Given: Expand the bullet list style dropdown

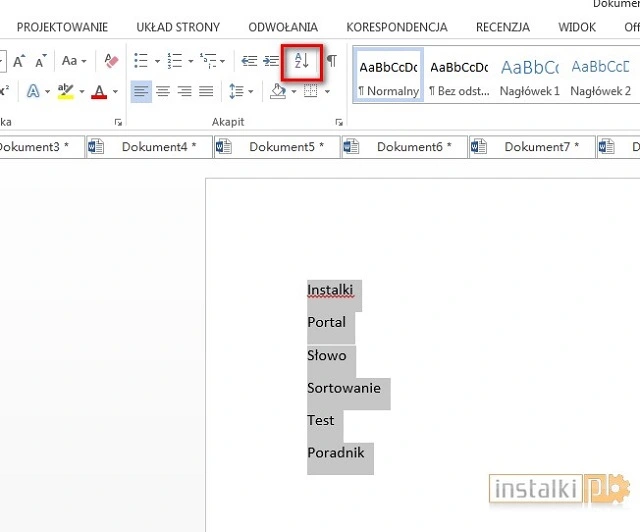Looking at the screenshot, I should [157, 62].
